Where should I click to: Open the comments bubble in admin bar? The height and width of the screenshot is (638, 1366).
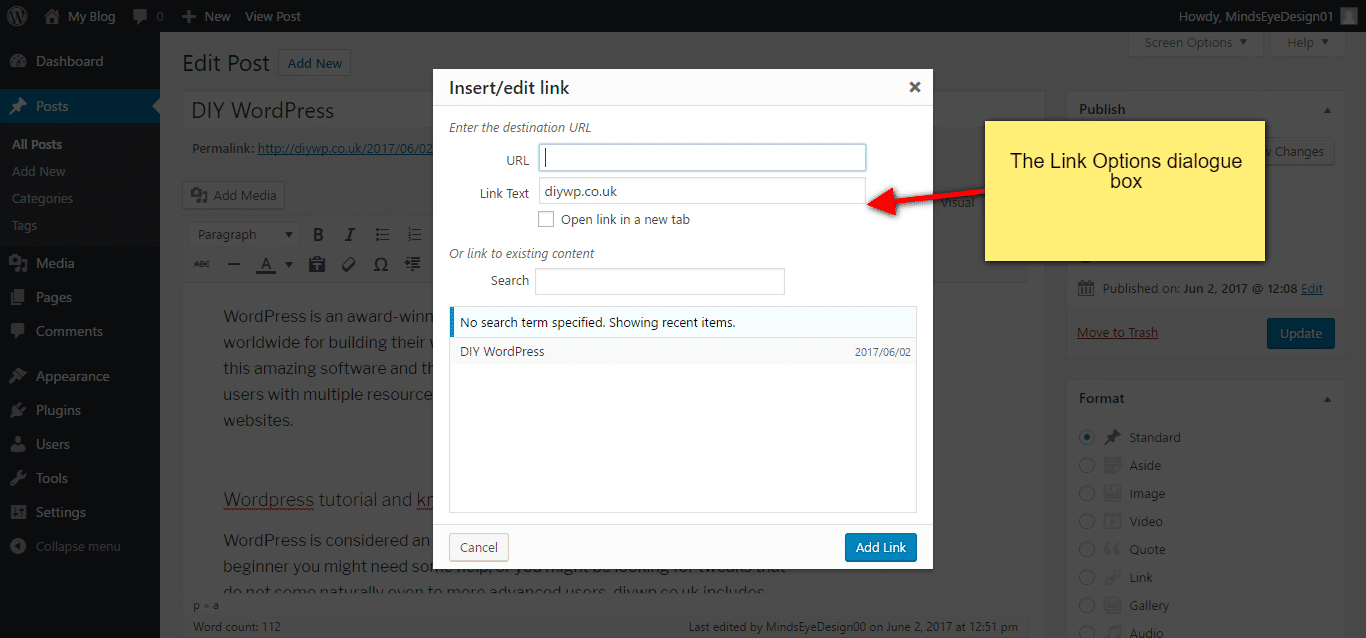(147, 16)
